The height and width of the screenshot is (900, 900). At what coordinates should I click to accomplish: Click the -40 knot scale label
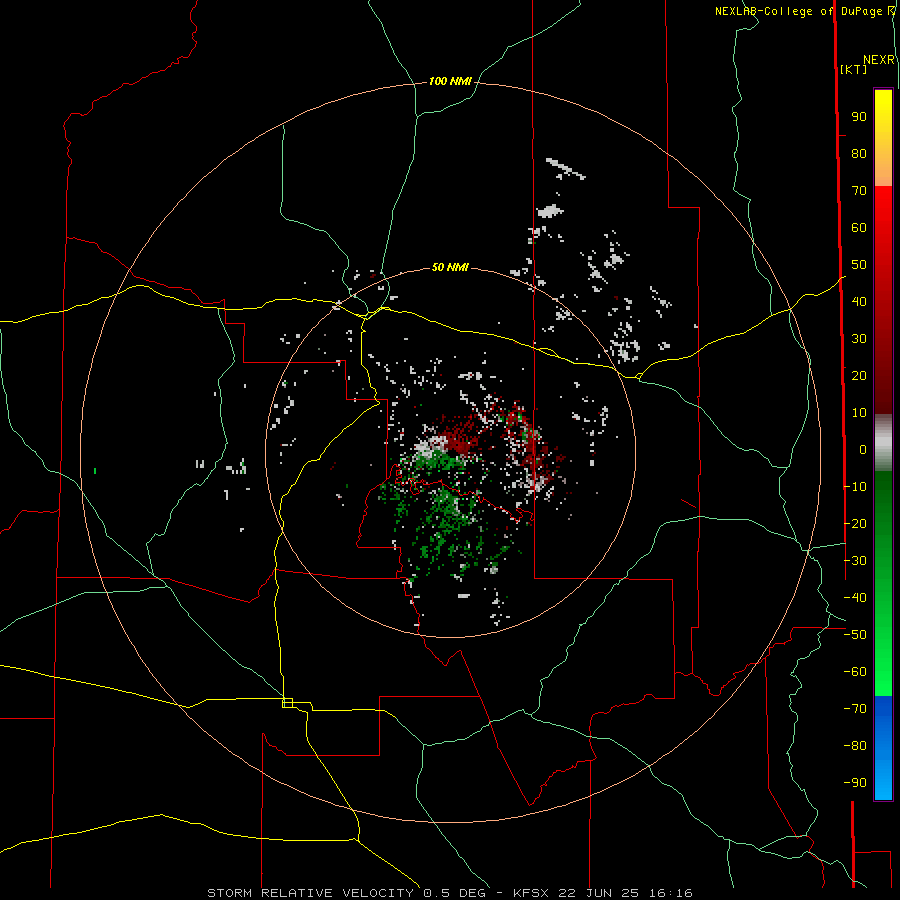pyautogui.click(x=855, y=598)
